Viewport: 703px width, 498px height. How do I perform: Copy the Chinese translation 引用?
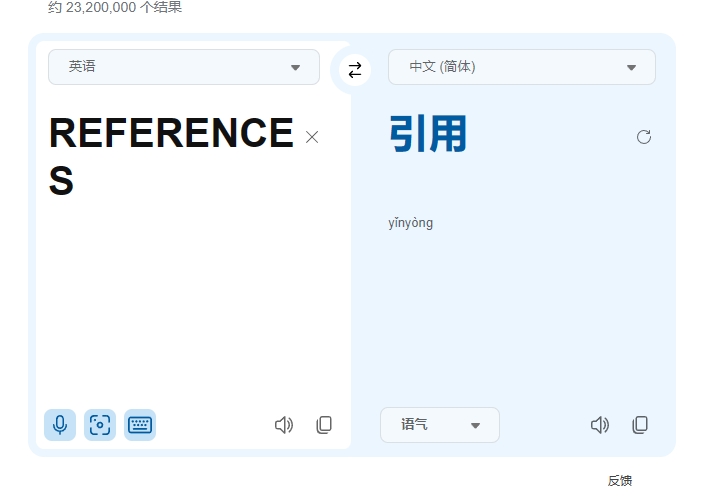tap(640, 424)
